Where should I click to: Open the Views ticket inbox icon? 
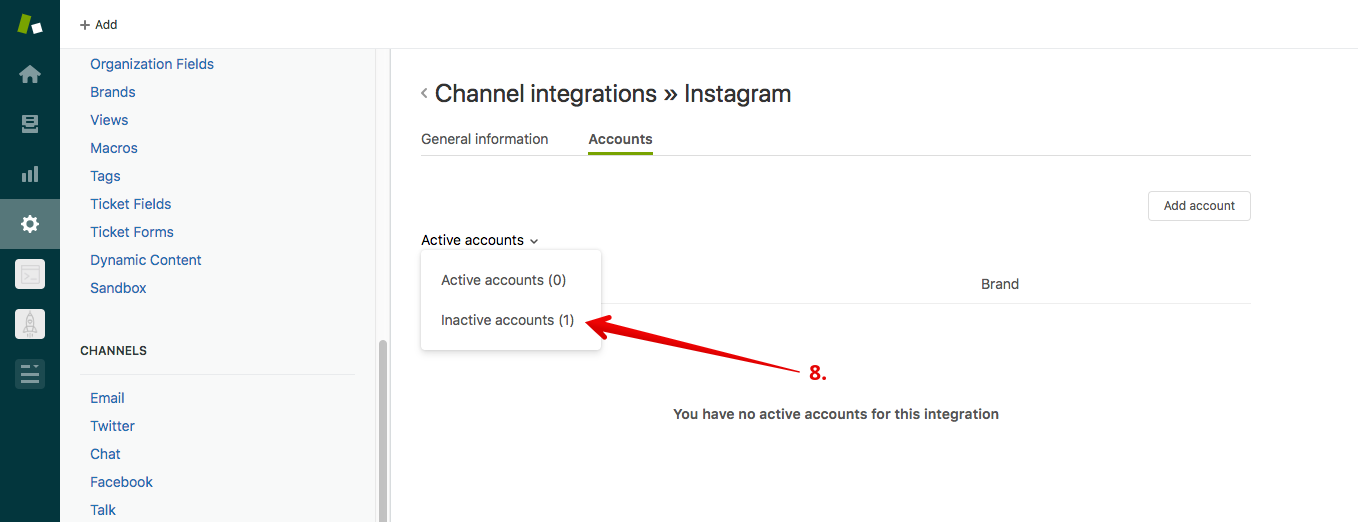click(30, 124)
